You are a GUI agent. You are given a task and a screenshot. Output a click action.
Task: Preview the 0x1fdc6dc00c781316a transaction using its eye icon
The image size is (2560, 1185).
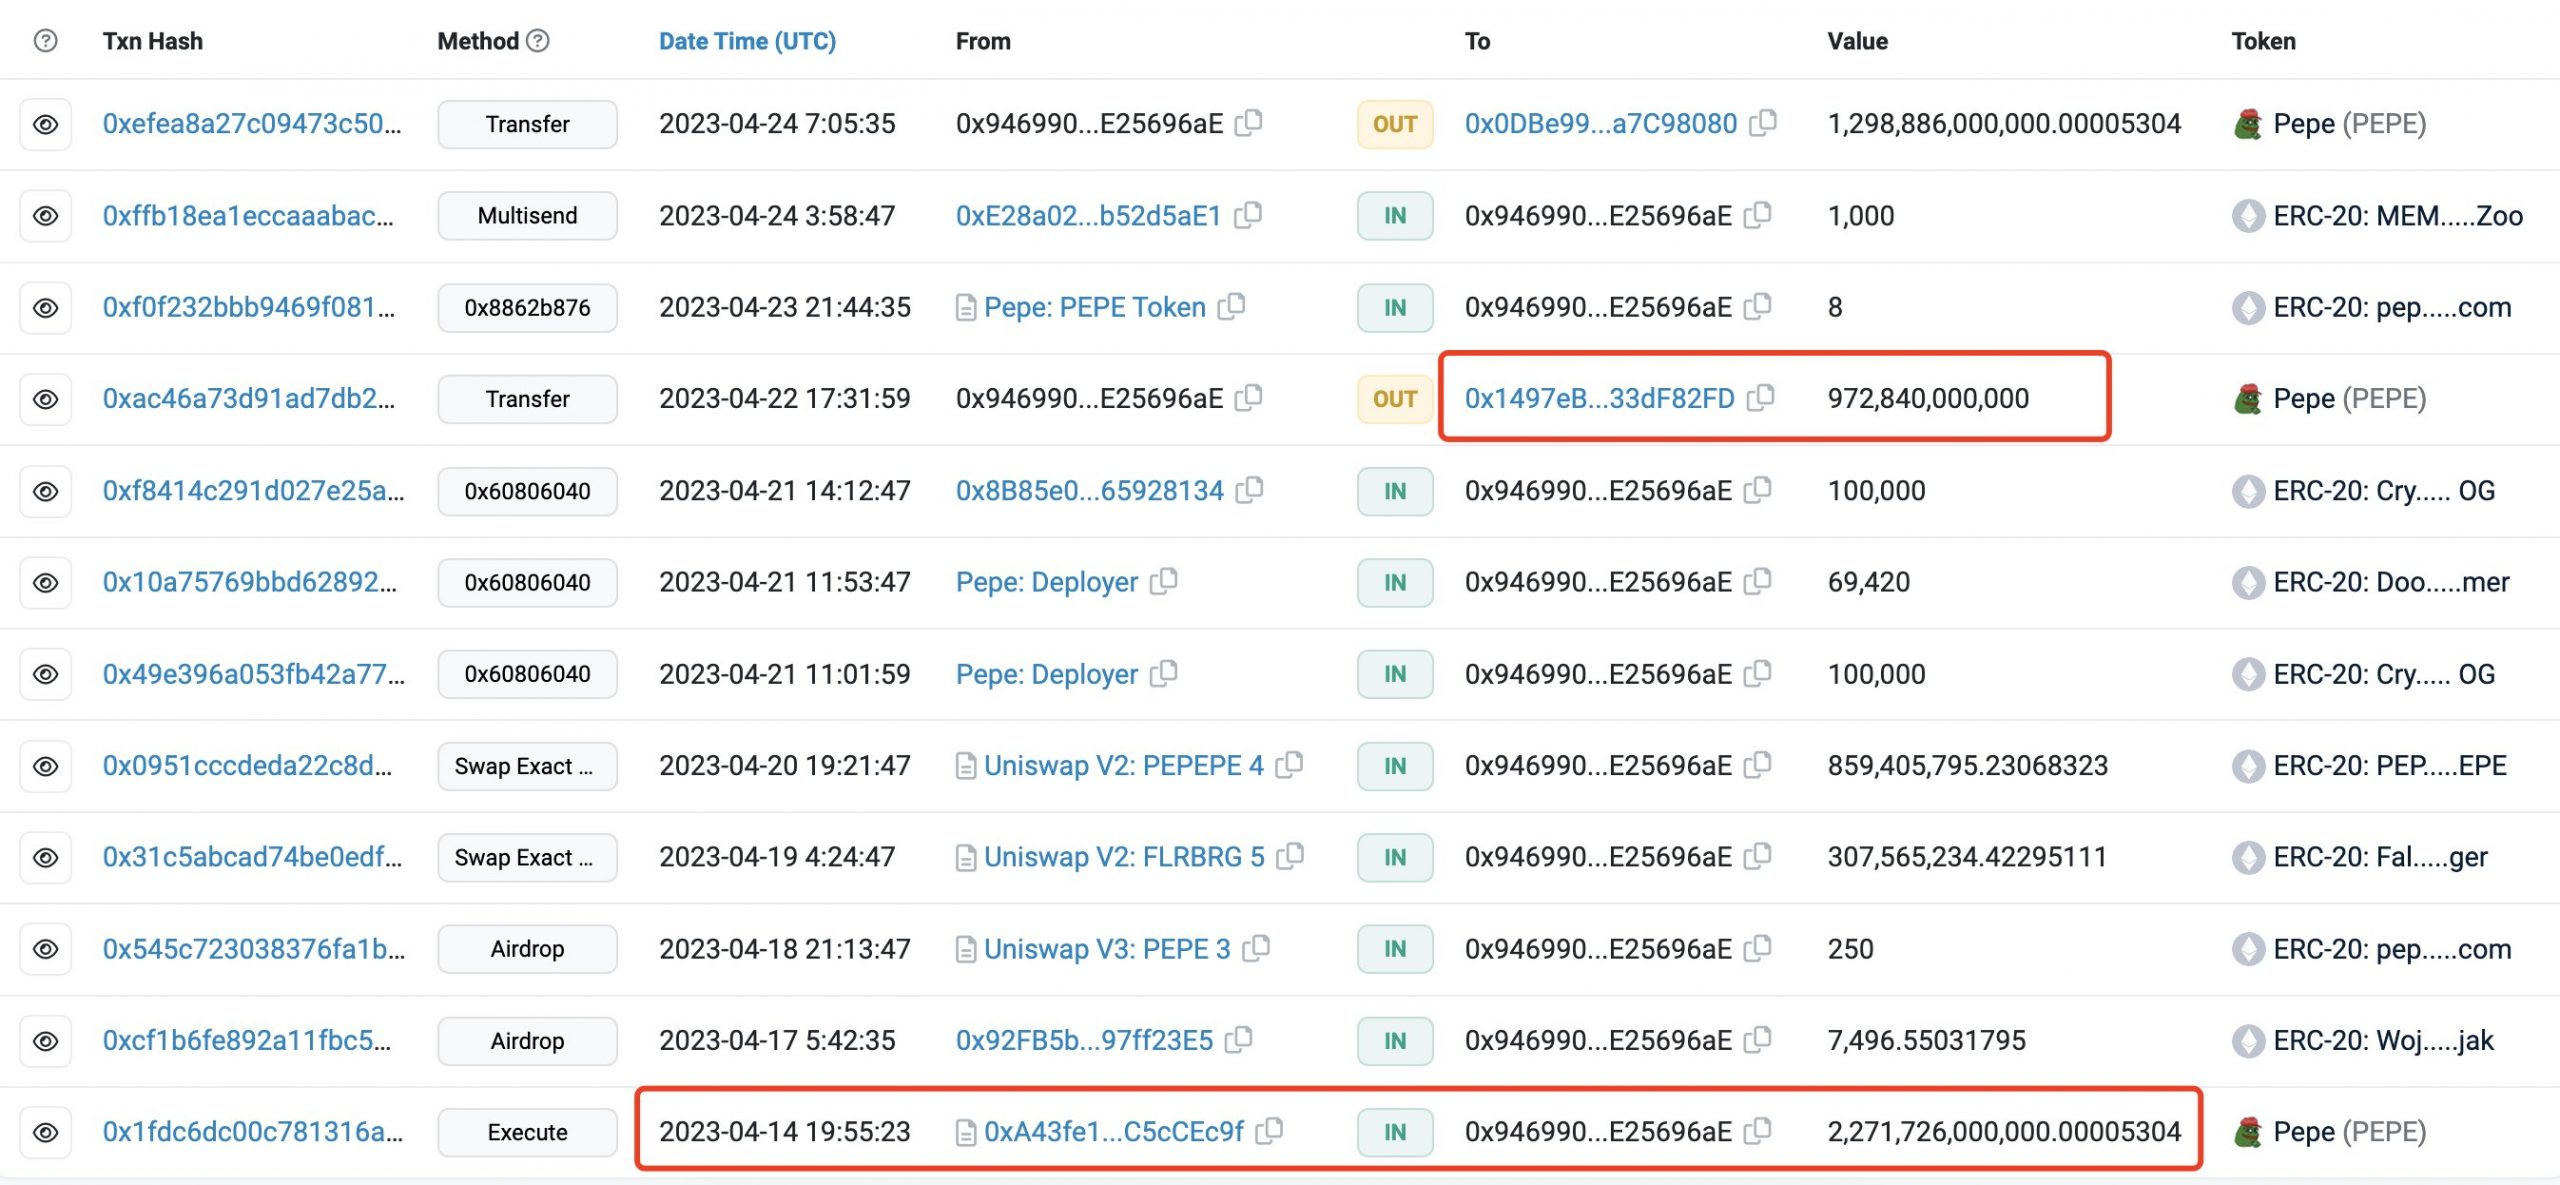pos(45,1132)
